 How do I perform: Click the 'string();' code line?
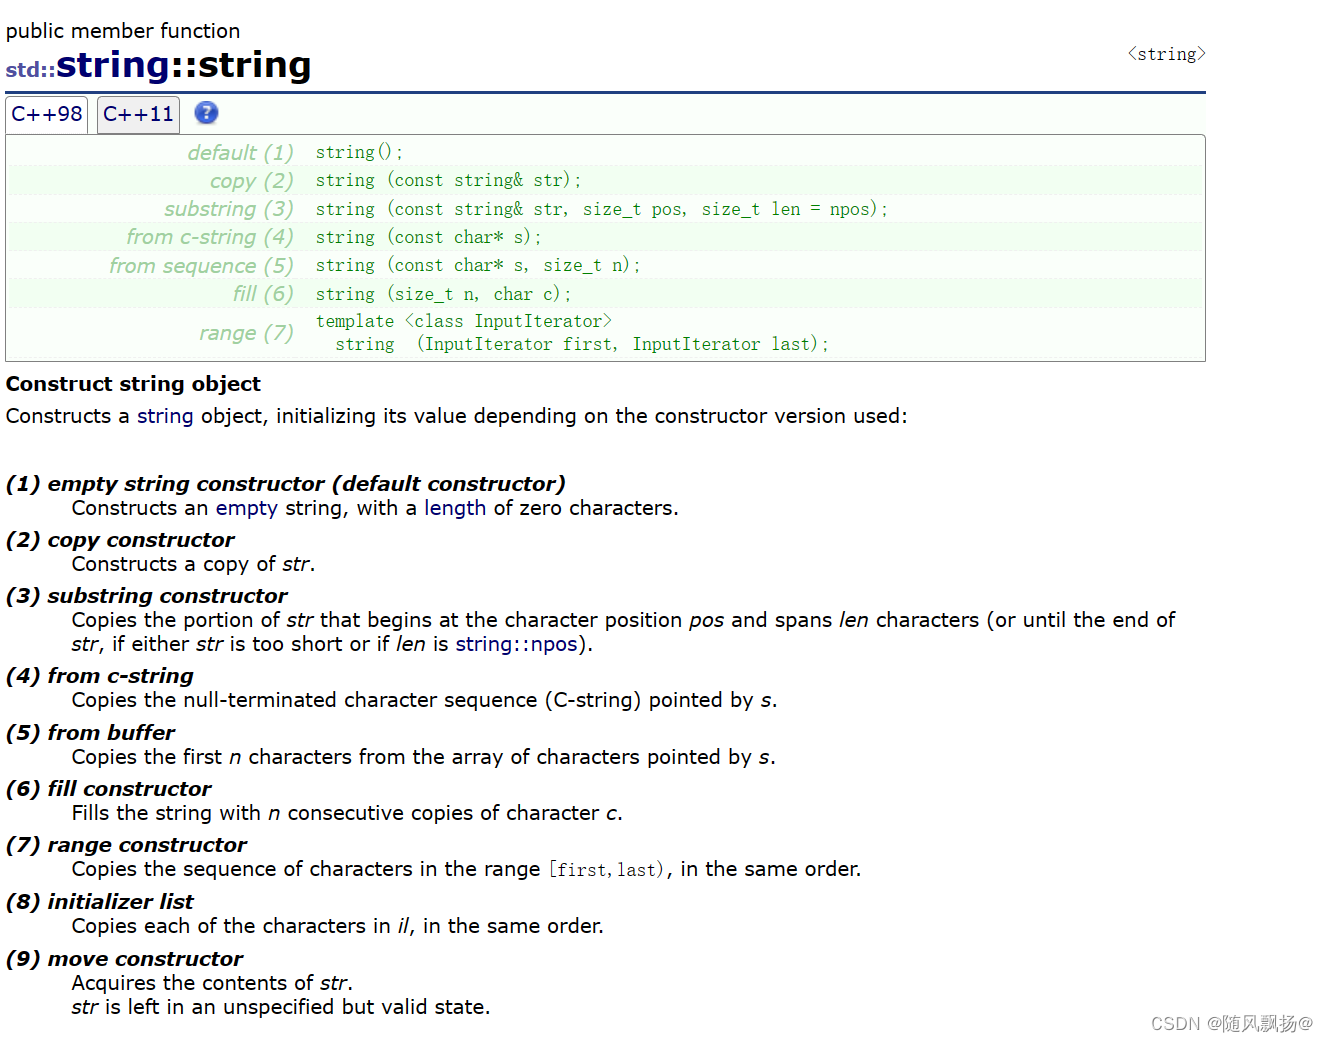pyautogui.click(x=359, y=152)
